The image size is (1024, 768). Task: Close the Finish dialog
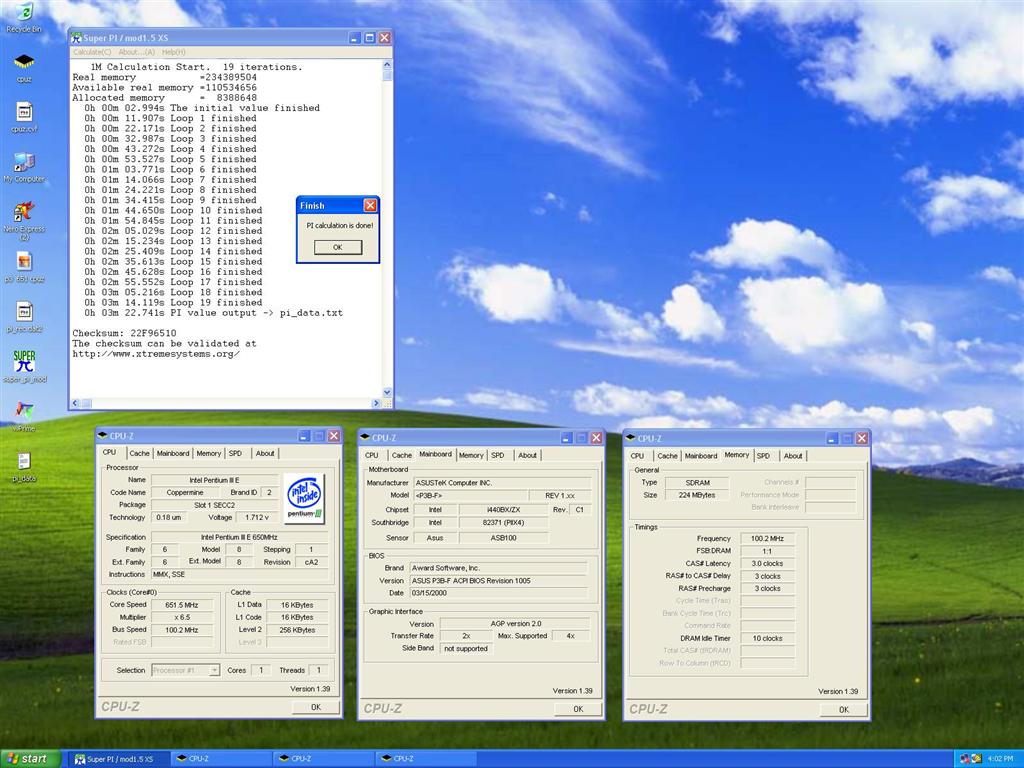[370, 206]
